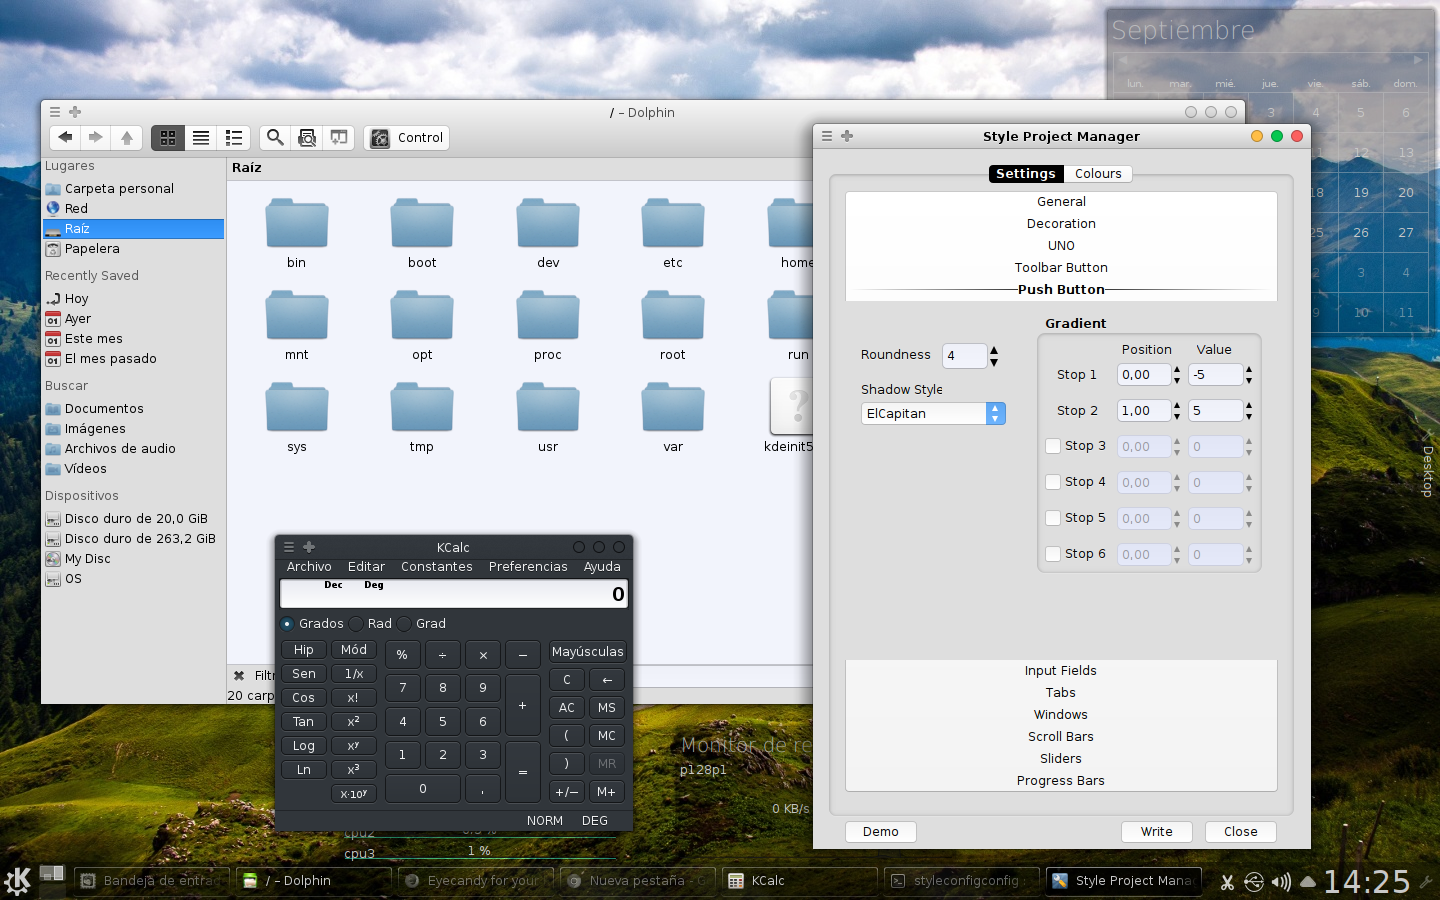Open the opt folder
This screenshot has width=1440, height=900.
(422, 325)
